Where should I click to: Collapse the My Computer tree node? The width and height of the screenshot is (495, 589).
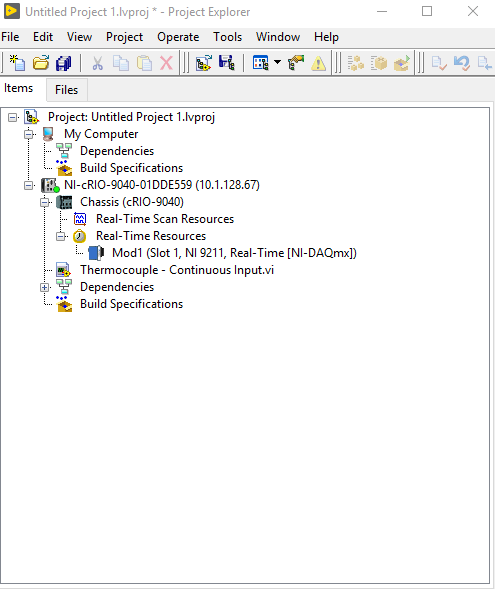pyautogui.click(x=29, y=134)
